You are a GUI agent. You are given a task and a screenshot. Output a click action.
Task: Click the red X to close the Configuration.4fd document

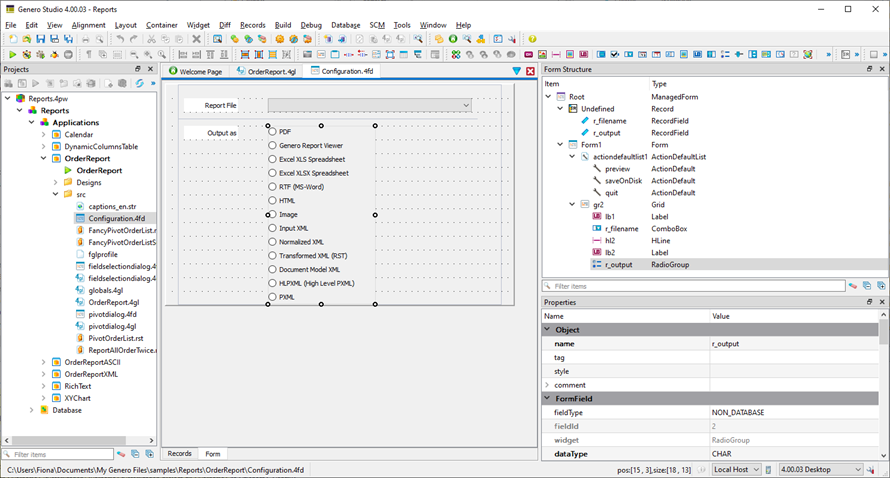[x=530, y=71]
